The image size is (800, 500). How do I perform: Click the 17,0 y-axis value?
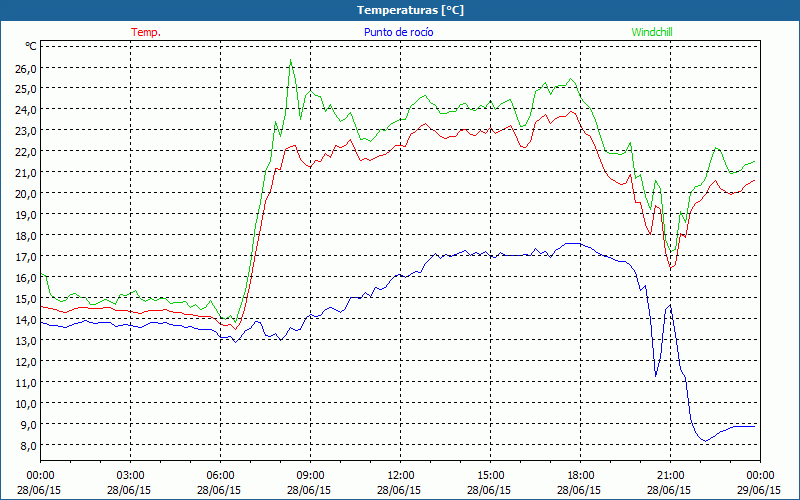[x=26, y=257]
